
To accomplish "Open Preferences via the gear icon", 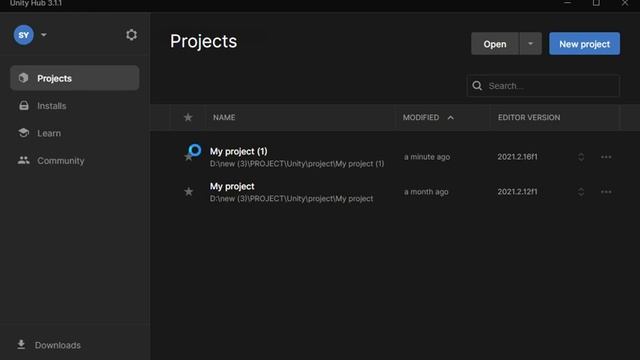I will pos(131,35).
